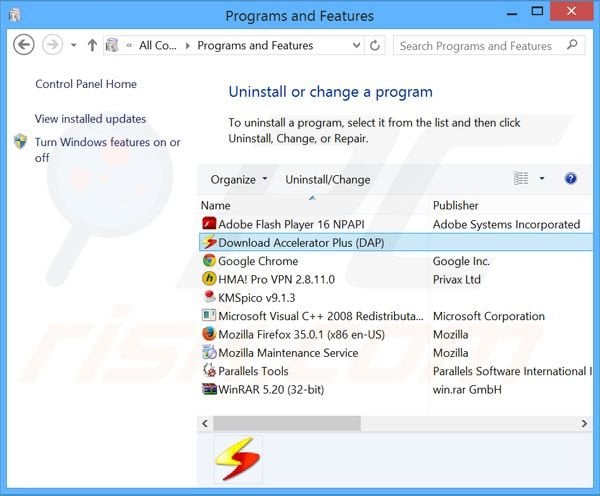Expand the address bar history dropdown
This screenshot has height=496, width=600.
pyautogui.click(x=356, y=45)
